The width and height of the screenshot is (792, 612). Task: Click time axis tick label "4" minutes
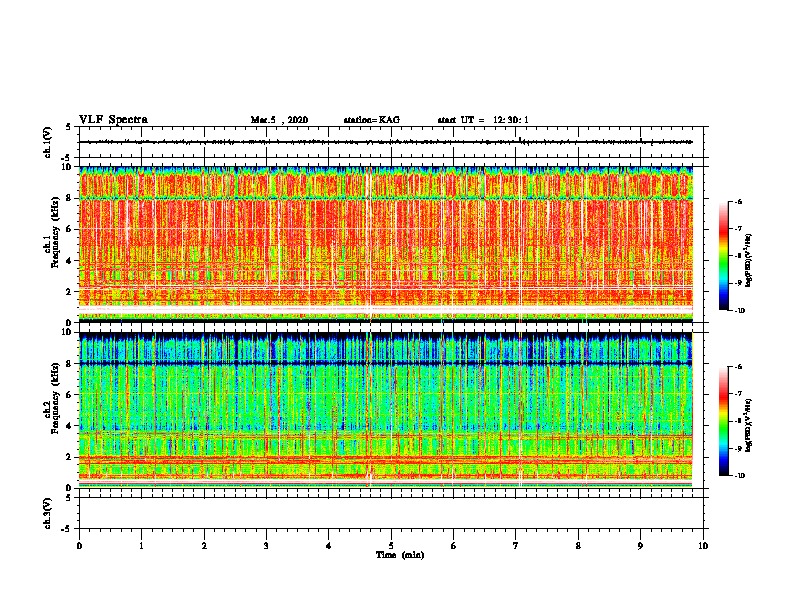[329, 546]
